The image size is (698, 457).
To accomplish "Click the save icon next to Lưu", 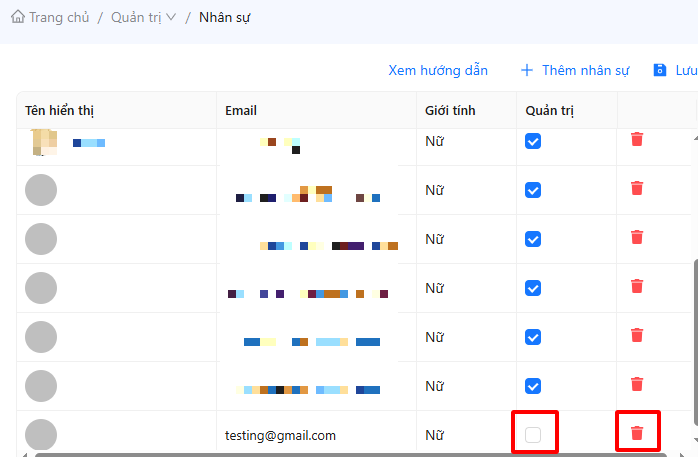I will [660, 70].
